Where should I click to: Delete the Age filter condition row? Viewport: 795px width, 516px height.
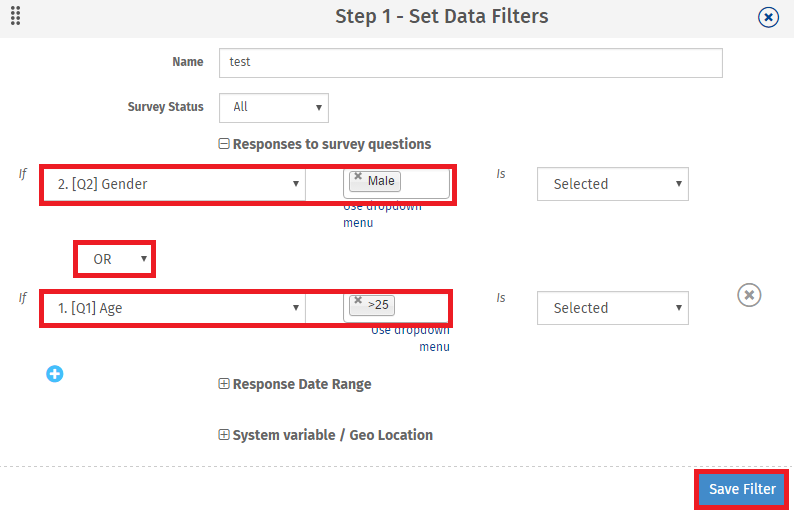tap(749, 294)
